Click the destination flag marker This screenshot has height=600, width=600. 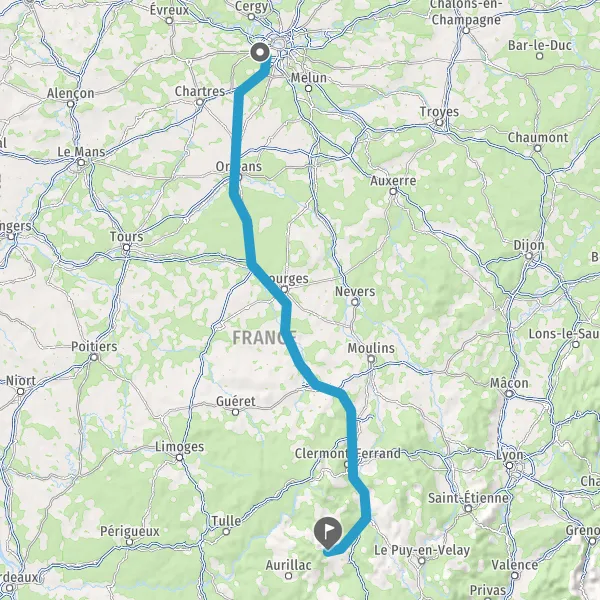click(328, 533)
